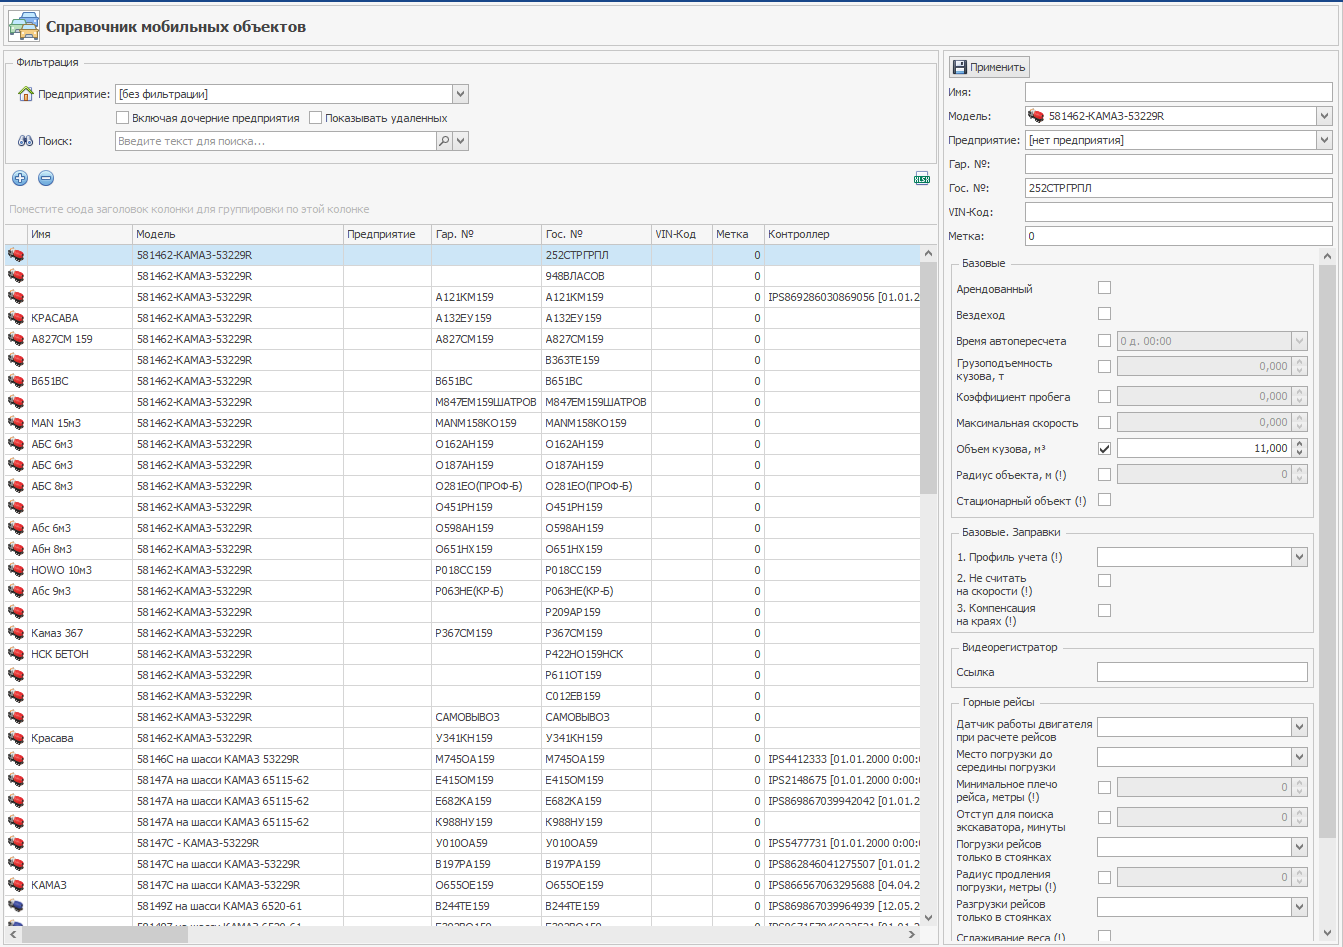The width and height of the screenshot is (1343, 947).
Task: Click the search magnifier icon in search field
Action: pyautogui.click(x=444, y=141)
